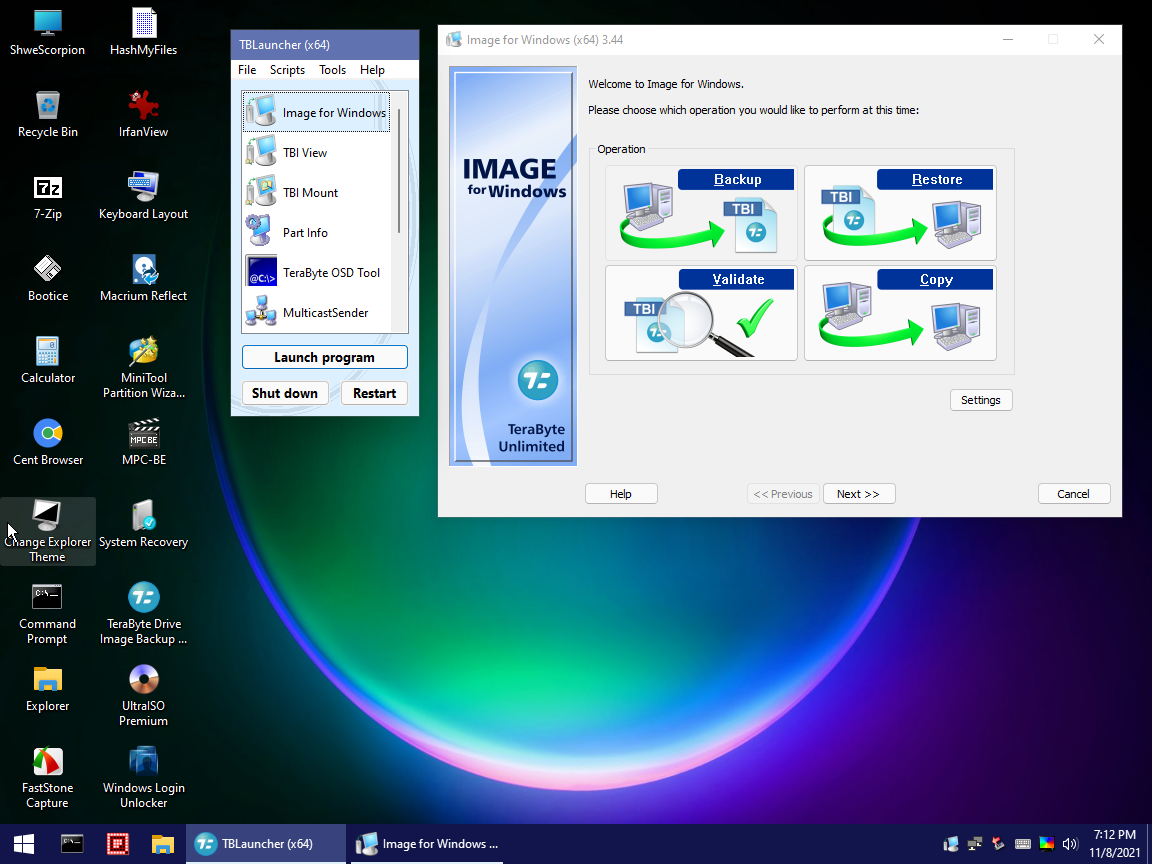Open the Scripts menu in TBLauncher
Image resolution: width=1152 pixels, height=864 pixels.
[x=287, y=70]
